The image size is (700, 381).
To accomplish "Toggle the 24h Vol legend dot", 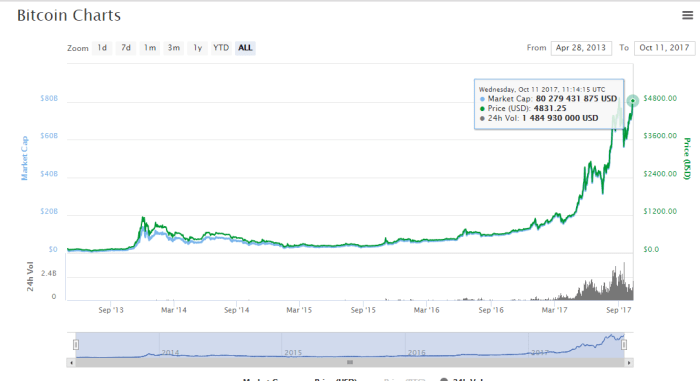I will click(444, 379).
